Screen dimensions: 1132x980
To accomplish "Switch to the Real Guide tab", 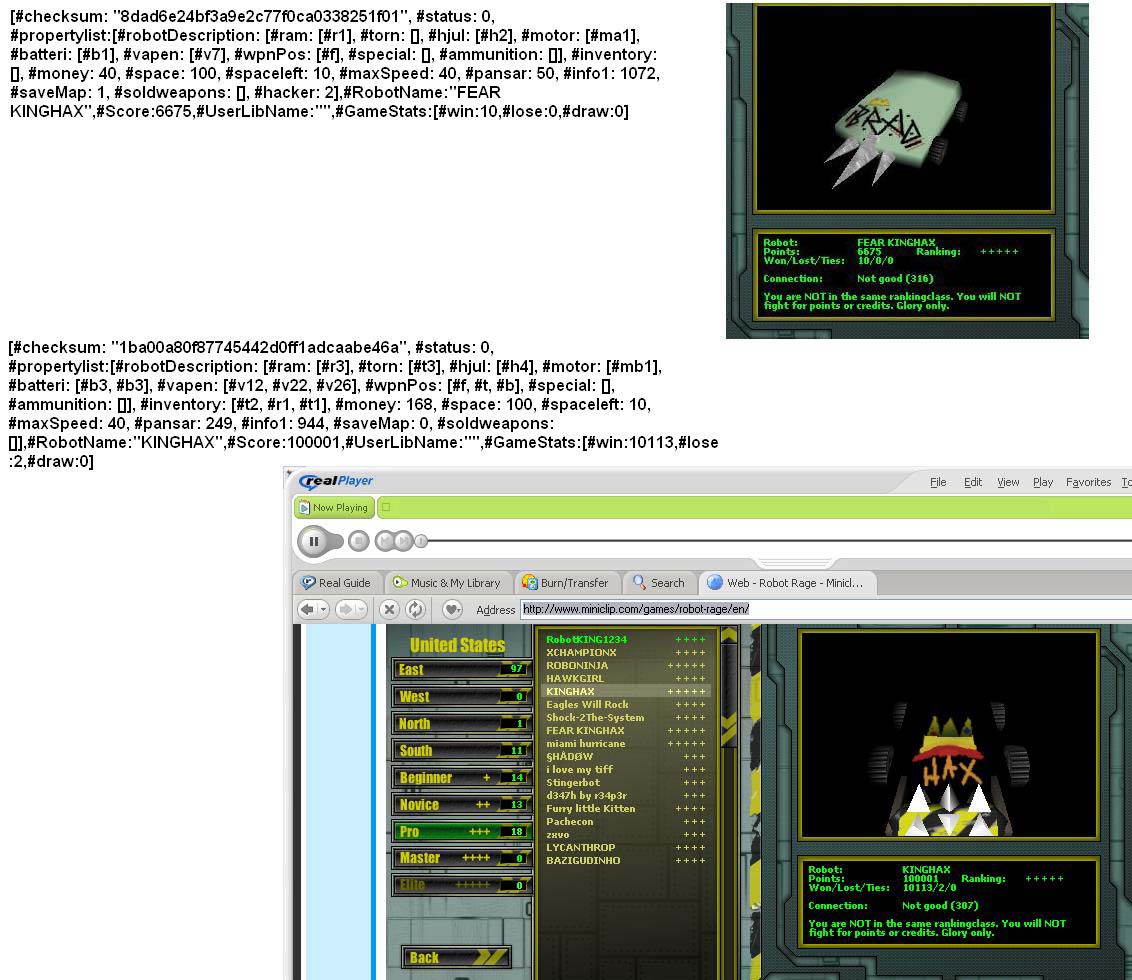I will [336, 583].
